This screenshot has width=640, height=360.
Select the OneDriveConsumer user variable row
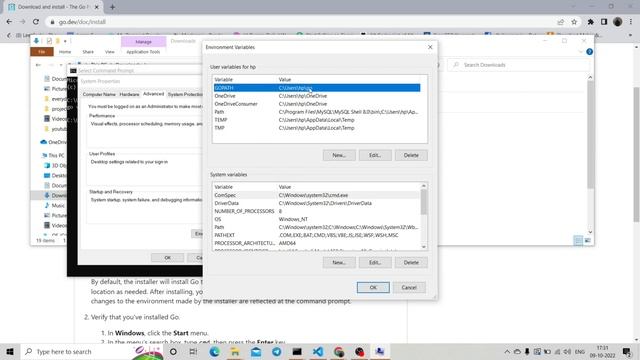(x=317, y=104)
